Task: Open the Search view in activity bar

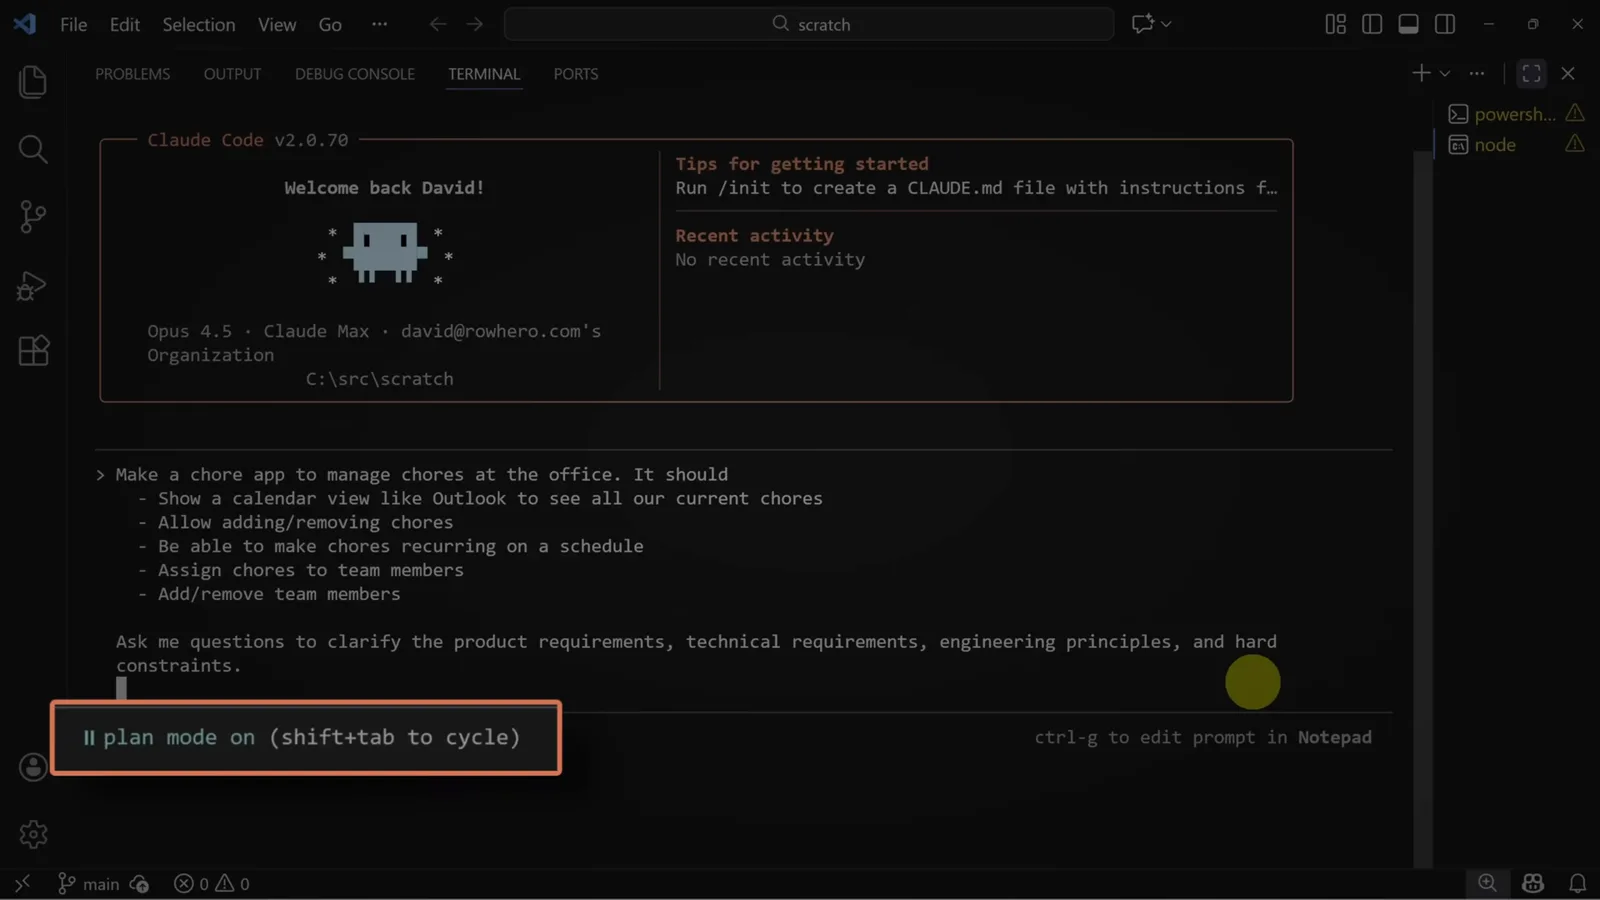Action: (33, 149)
